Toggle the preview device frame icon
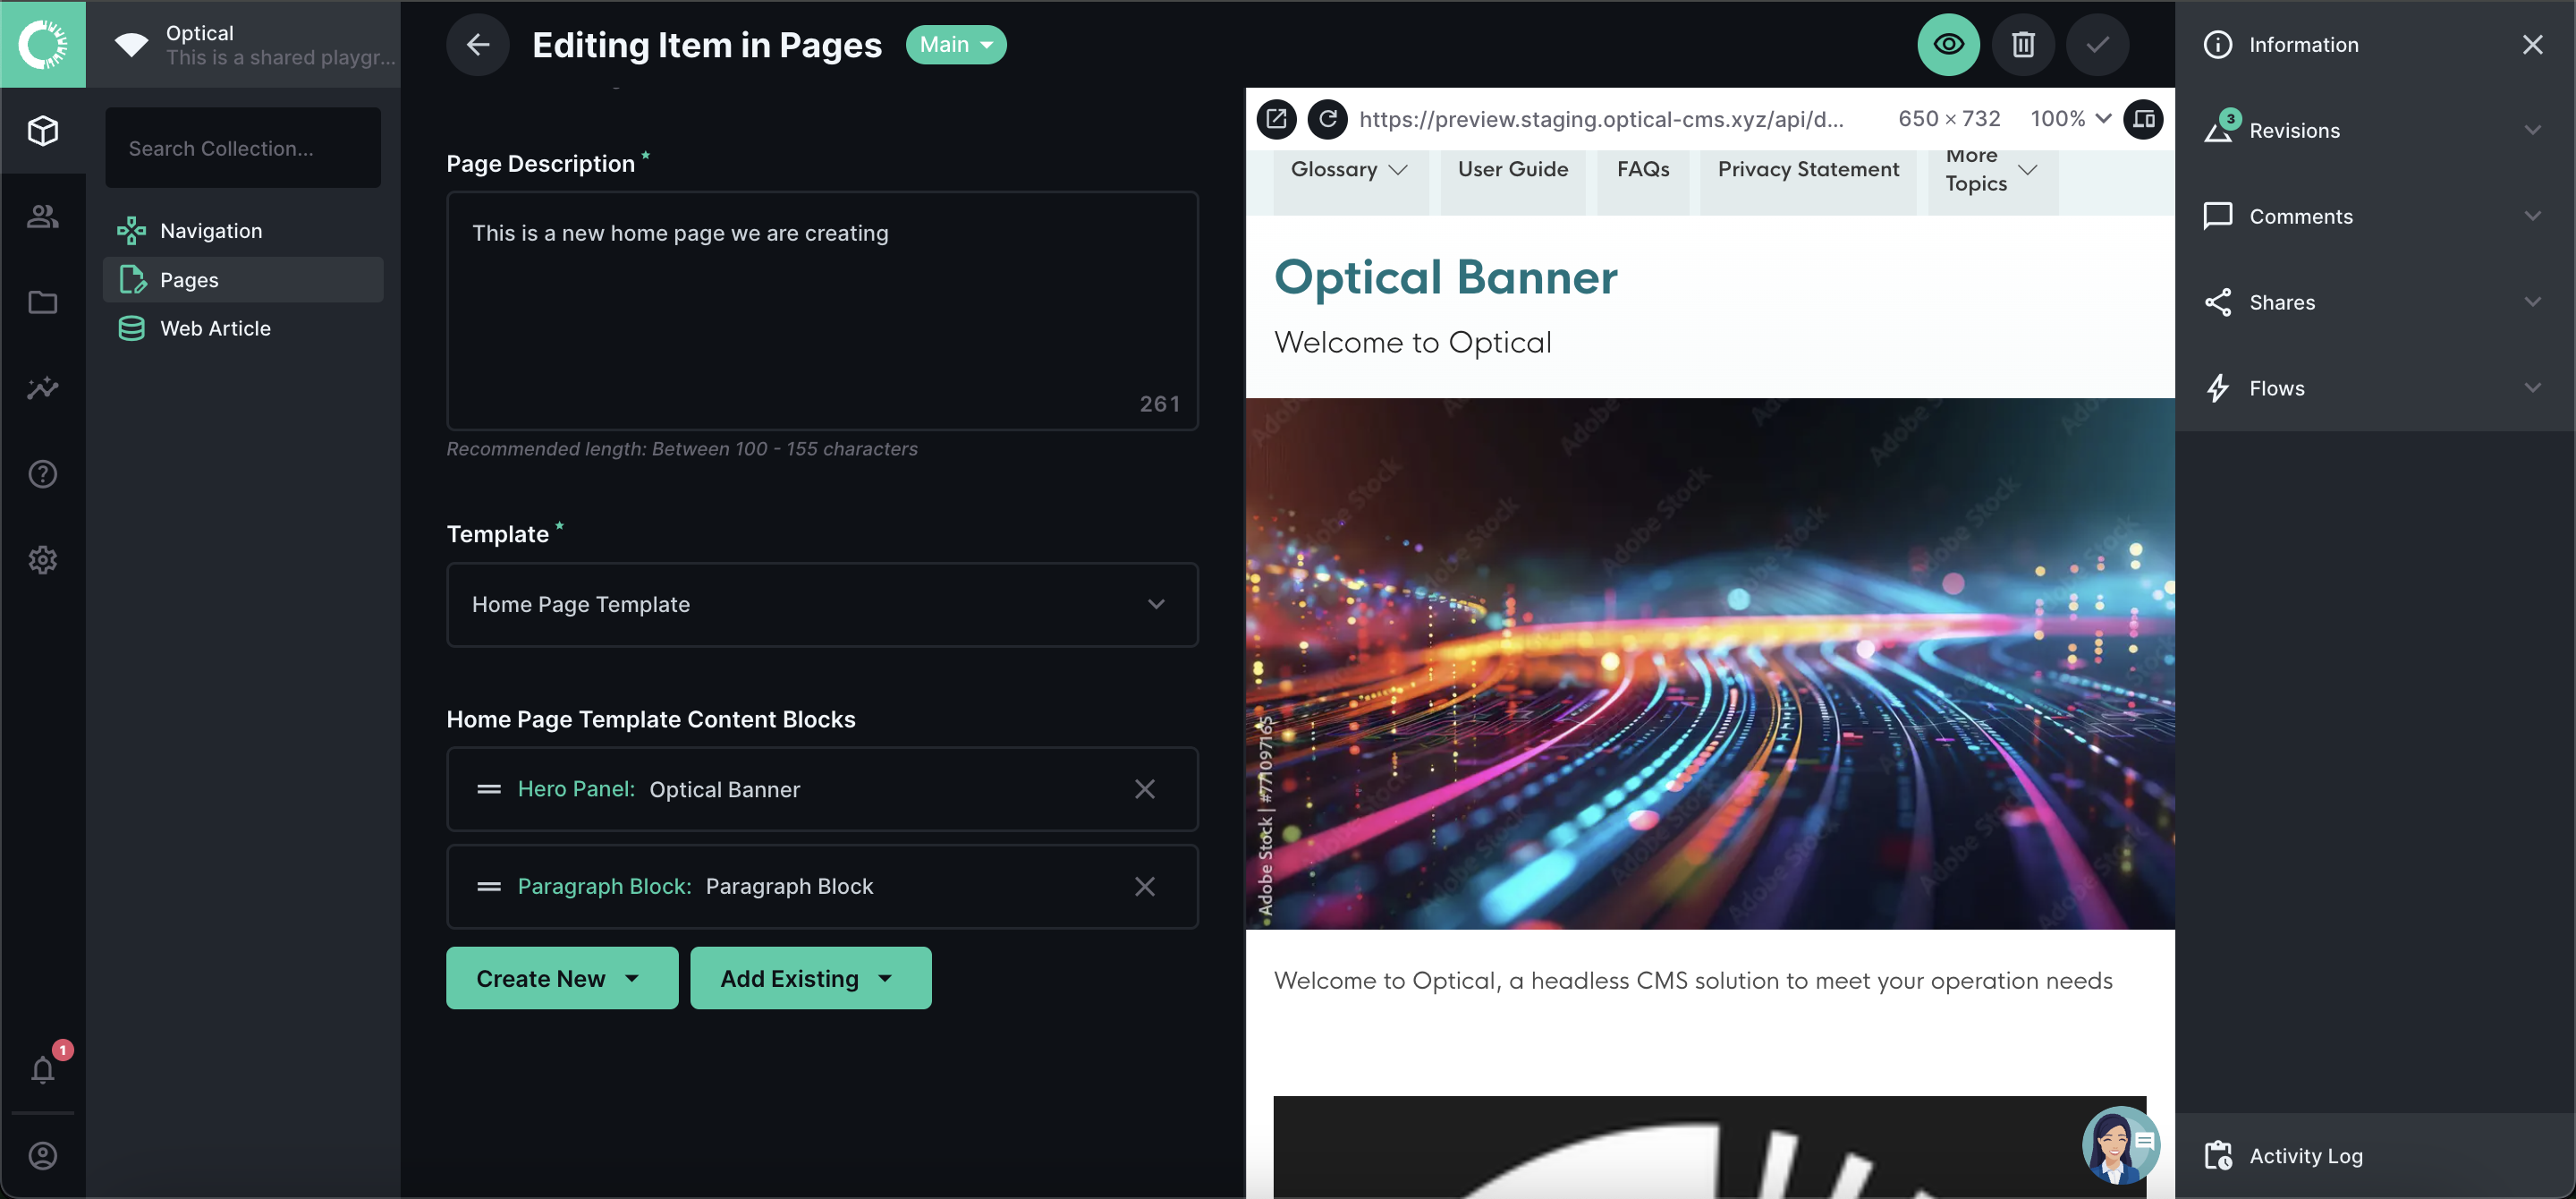 (2144, 118)
